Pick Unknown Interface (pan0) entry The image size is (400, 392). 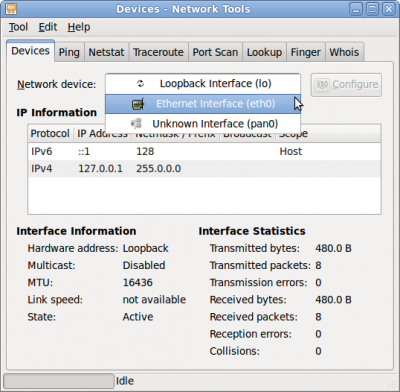pos(203,124)
